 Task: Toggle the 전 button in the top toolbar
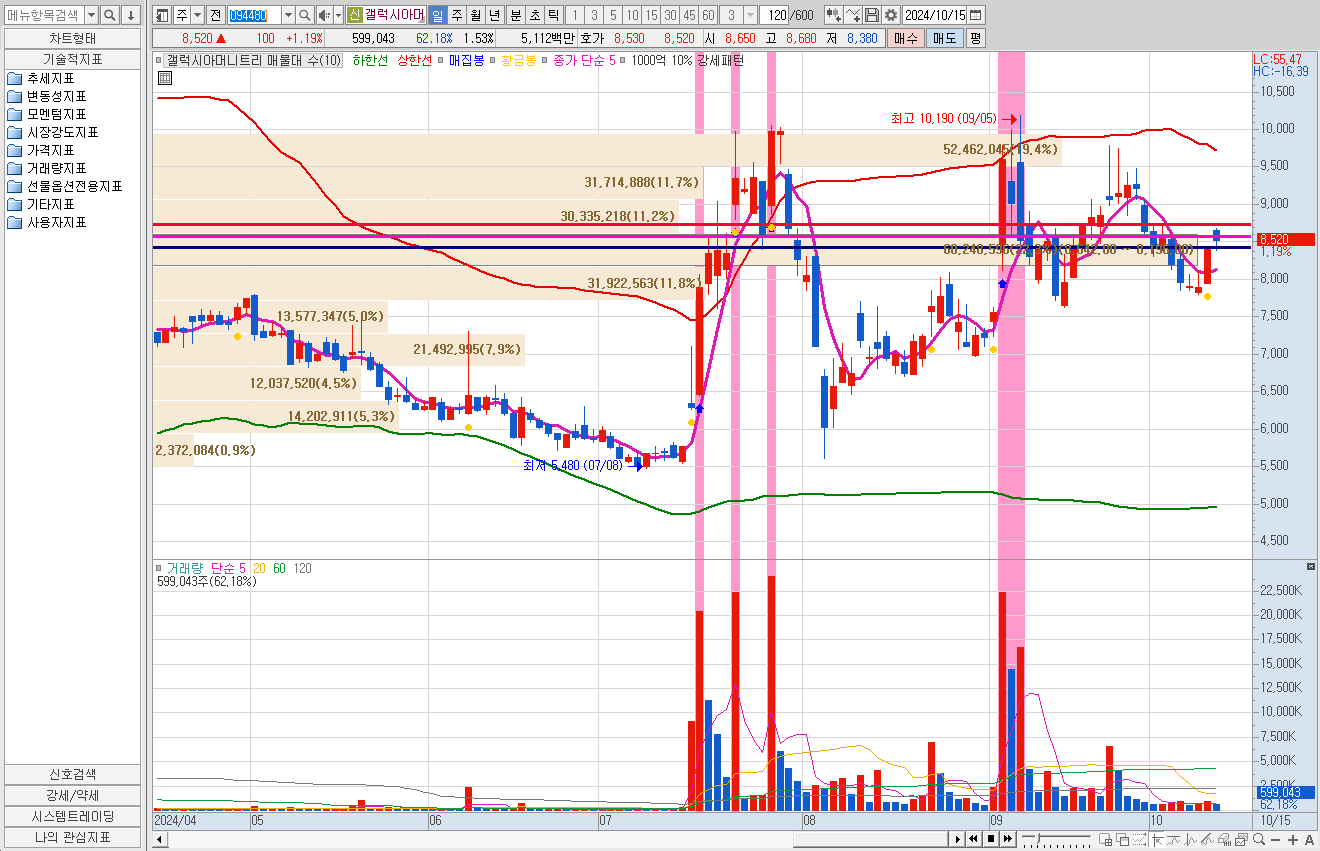pos(216,15)
